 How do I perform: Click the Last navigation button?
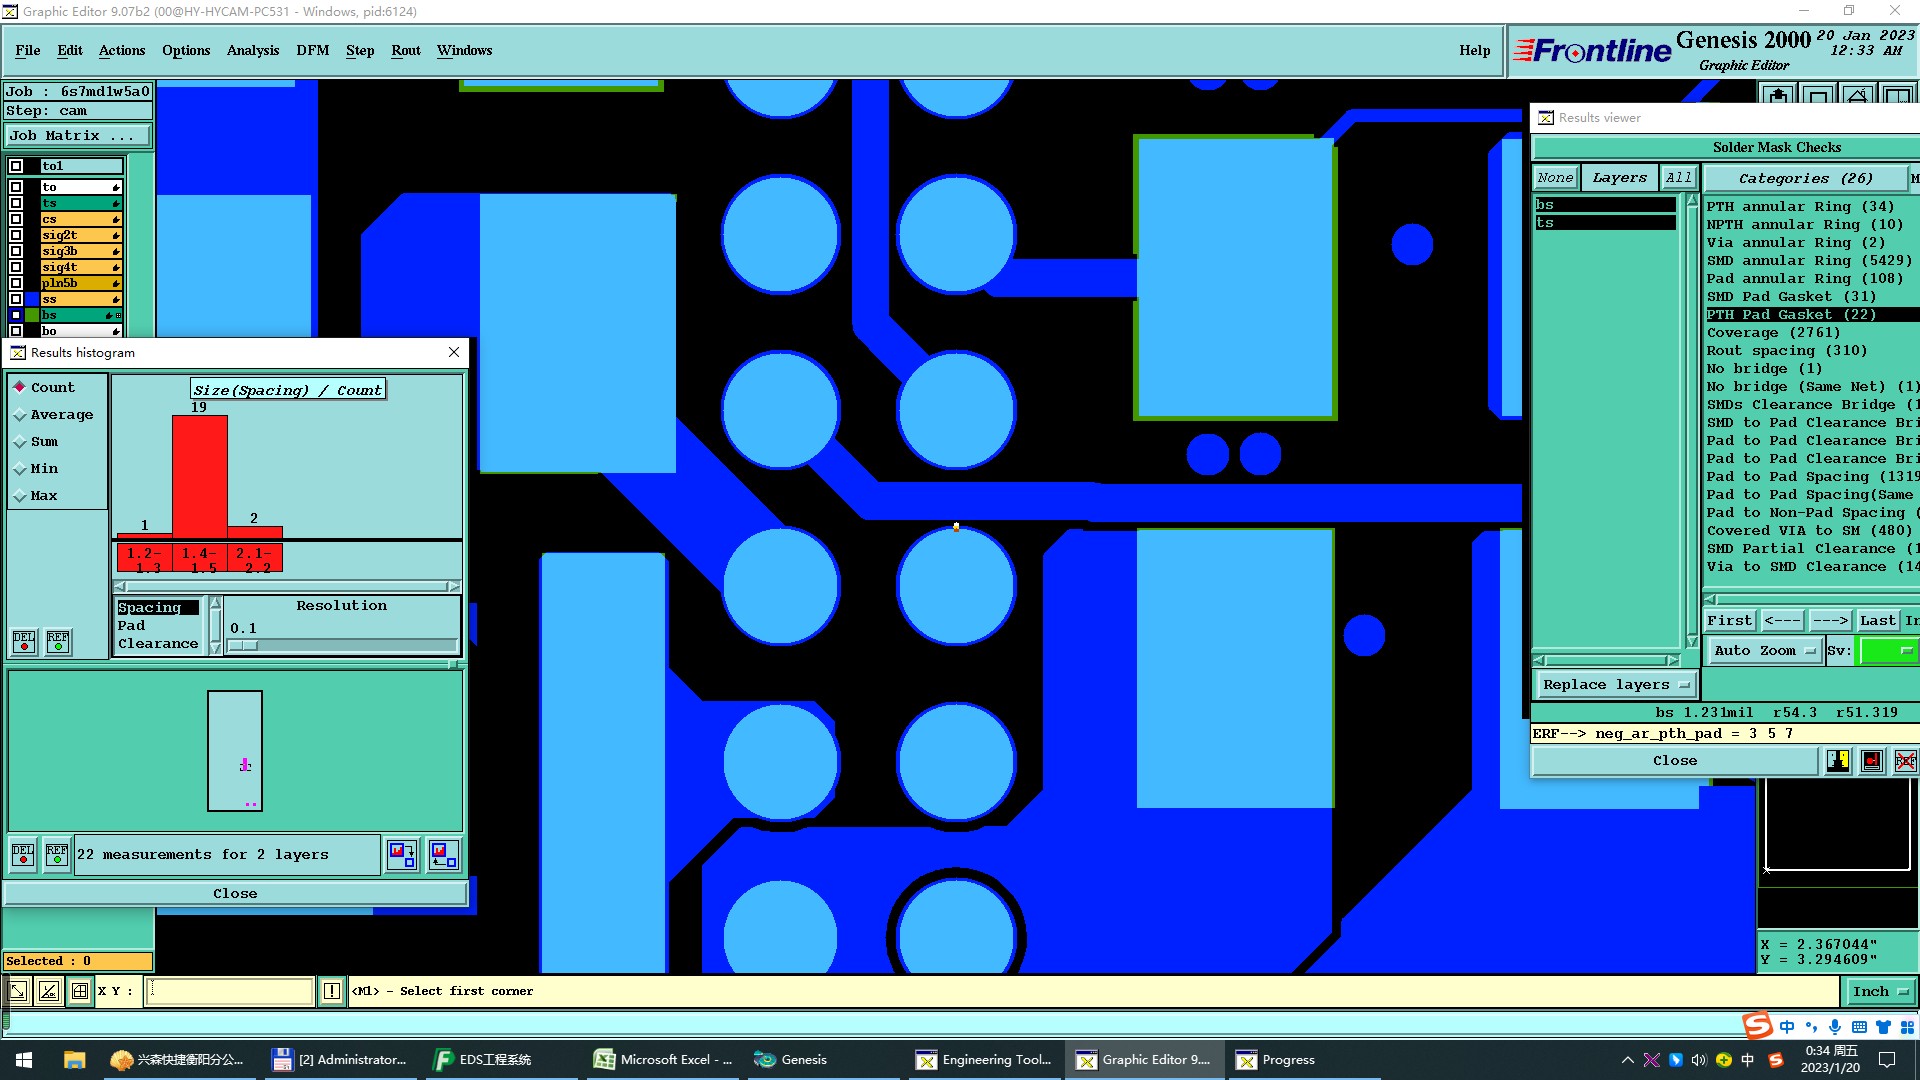click(1877, 620)
